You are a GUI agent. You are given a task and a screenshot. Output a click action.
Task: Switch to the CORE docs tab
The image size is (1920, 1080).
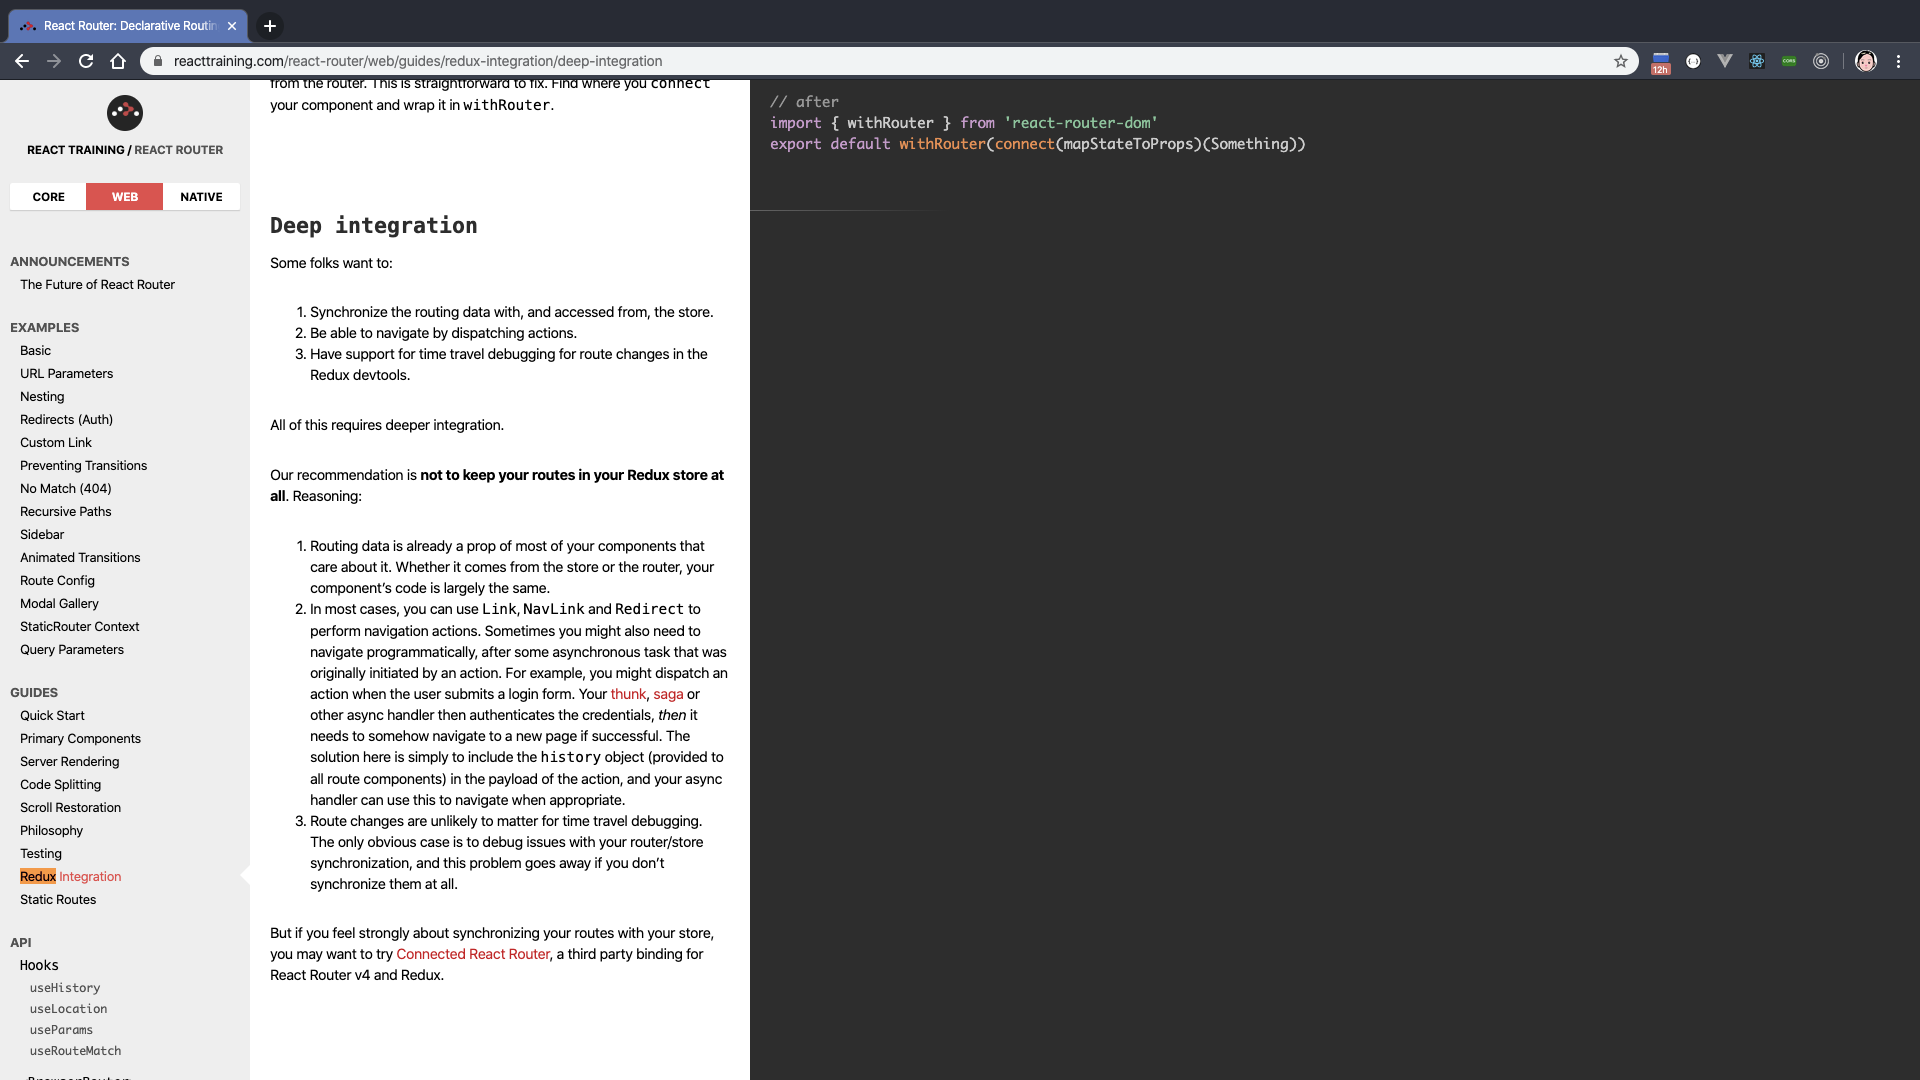pyautogui.click(x=48, y=197)
